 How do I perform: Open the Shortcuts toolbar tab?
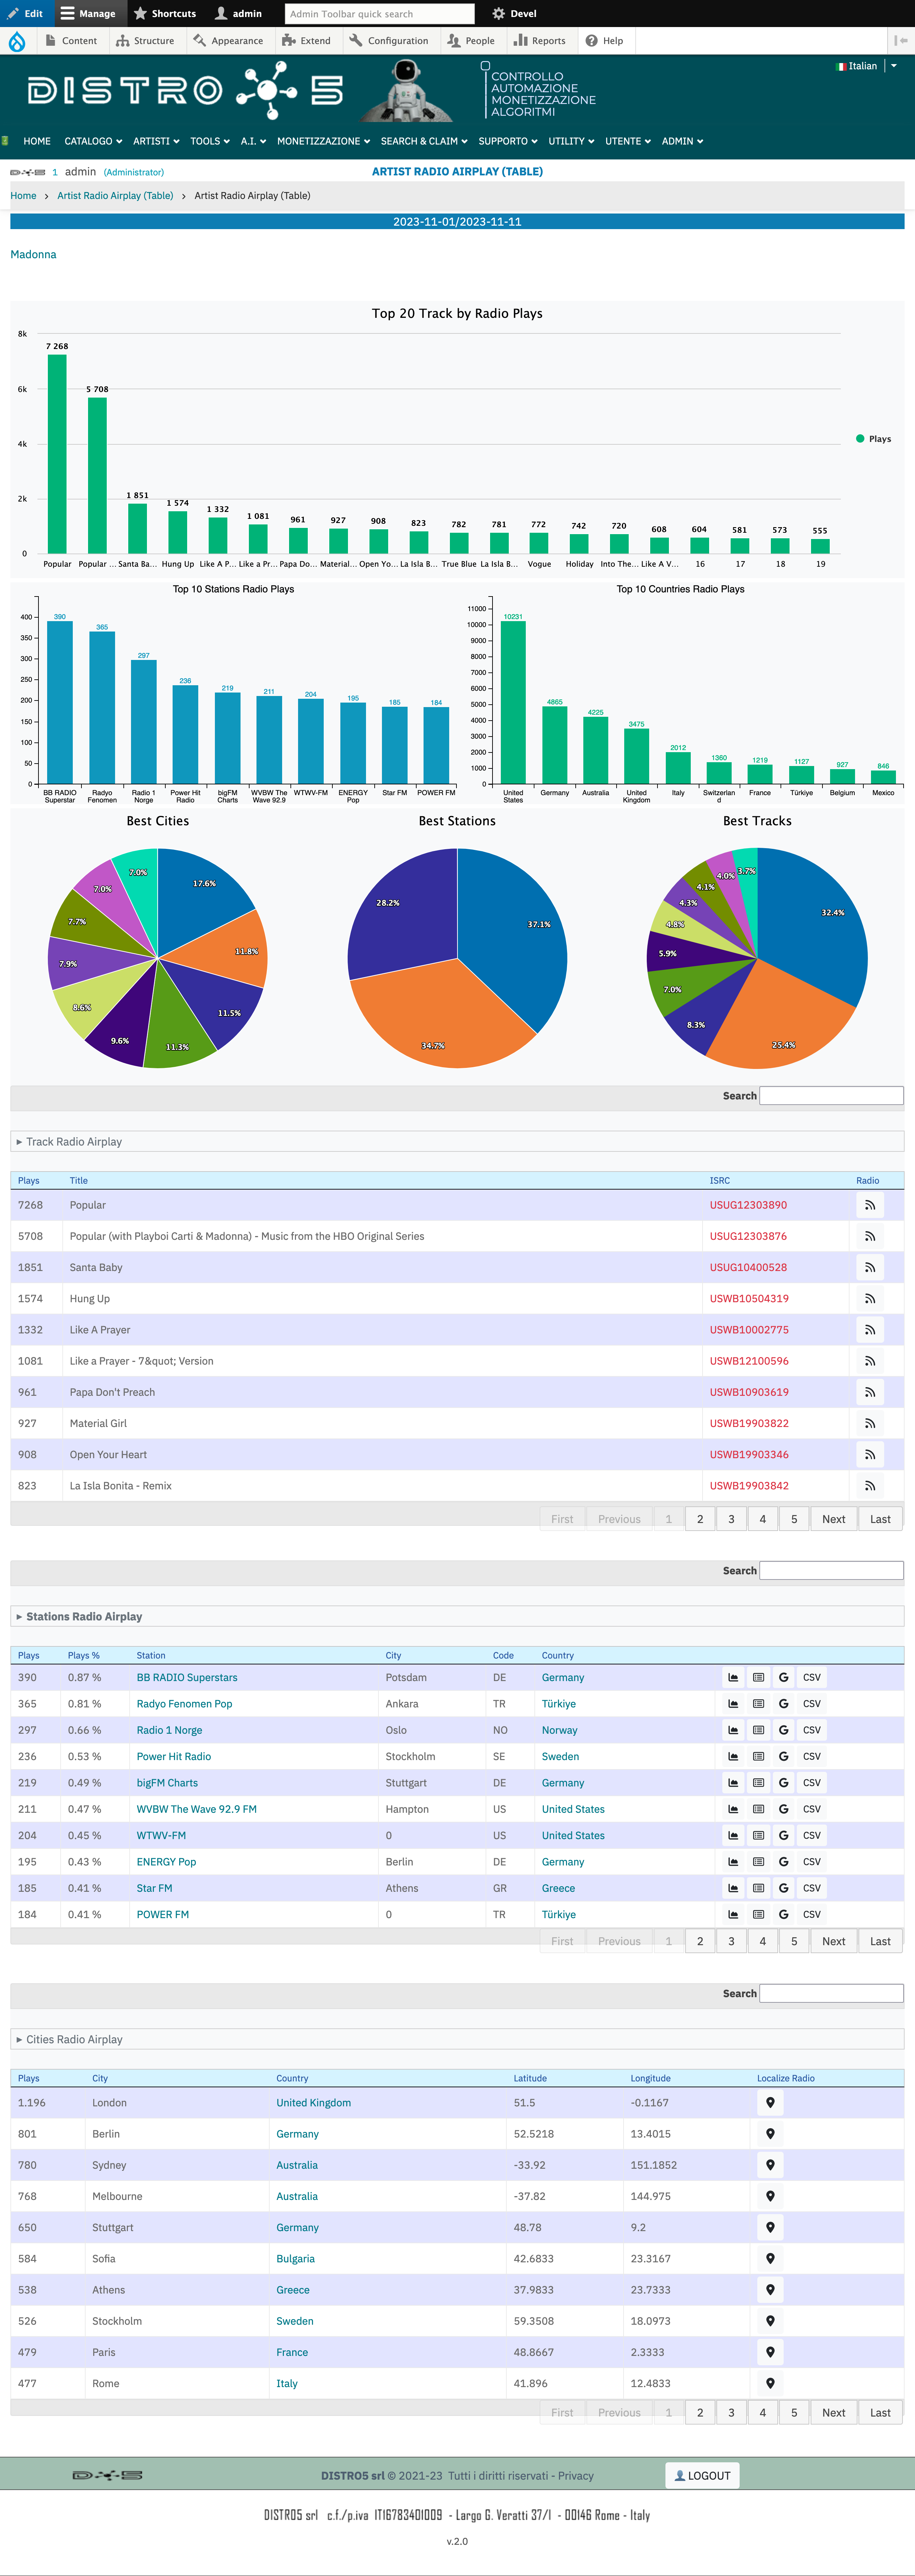coord(165,13)
